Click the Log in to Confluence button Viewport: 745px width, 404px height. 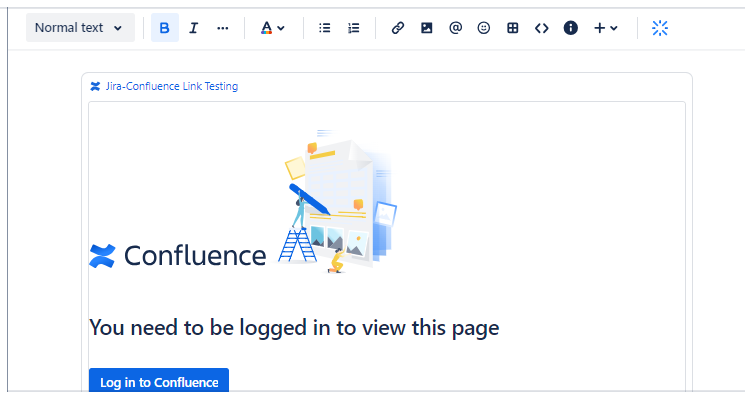(x=159, y=382)
